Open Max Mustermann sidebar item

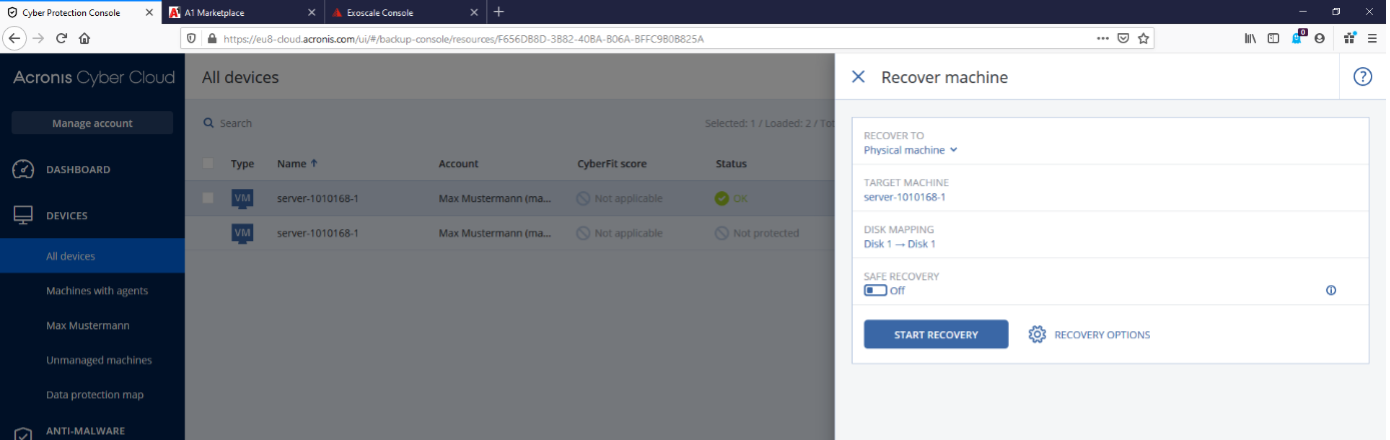(x=87, y=325)
